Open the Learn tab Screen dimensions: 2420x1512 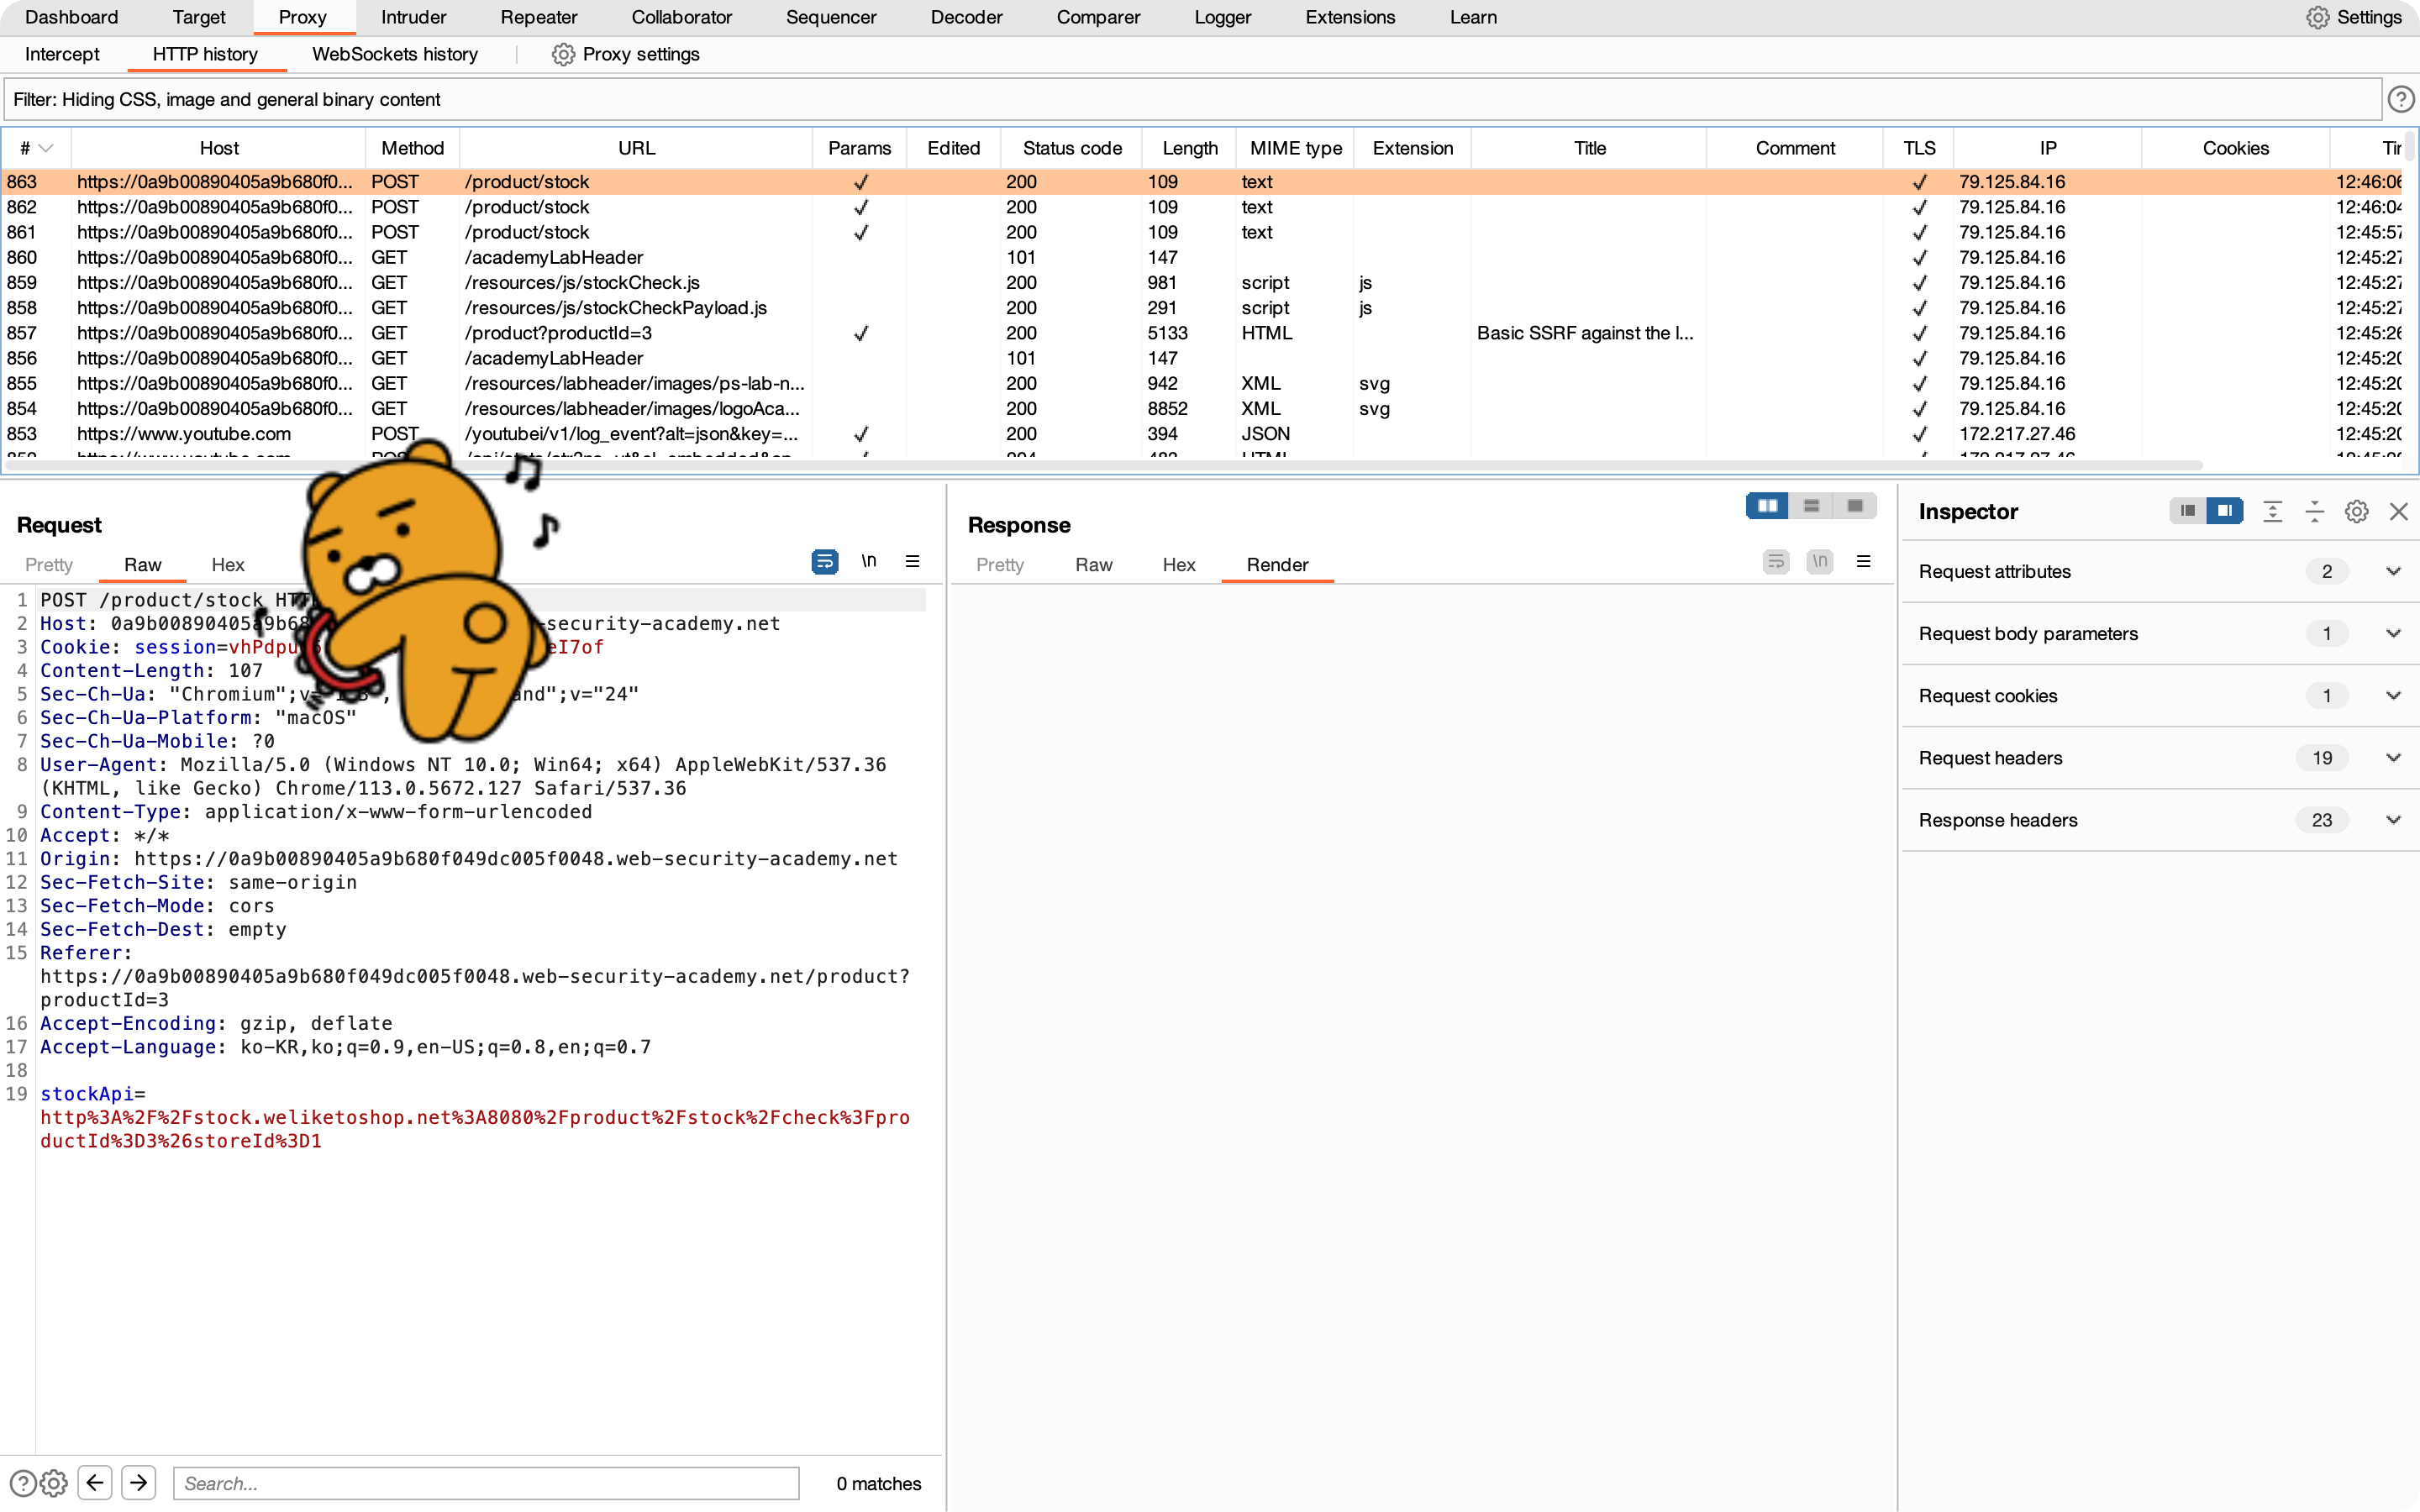(1473, 17)
